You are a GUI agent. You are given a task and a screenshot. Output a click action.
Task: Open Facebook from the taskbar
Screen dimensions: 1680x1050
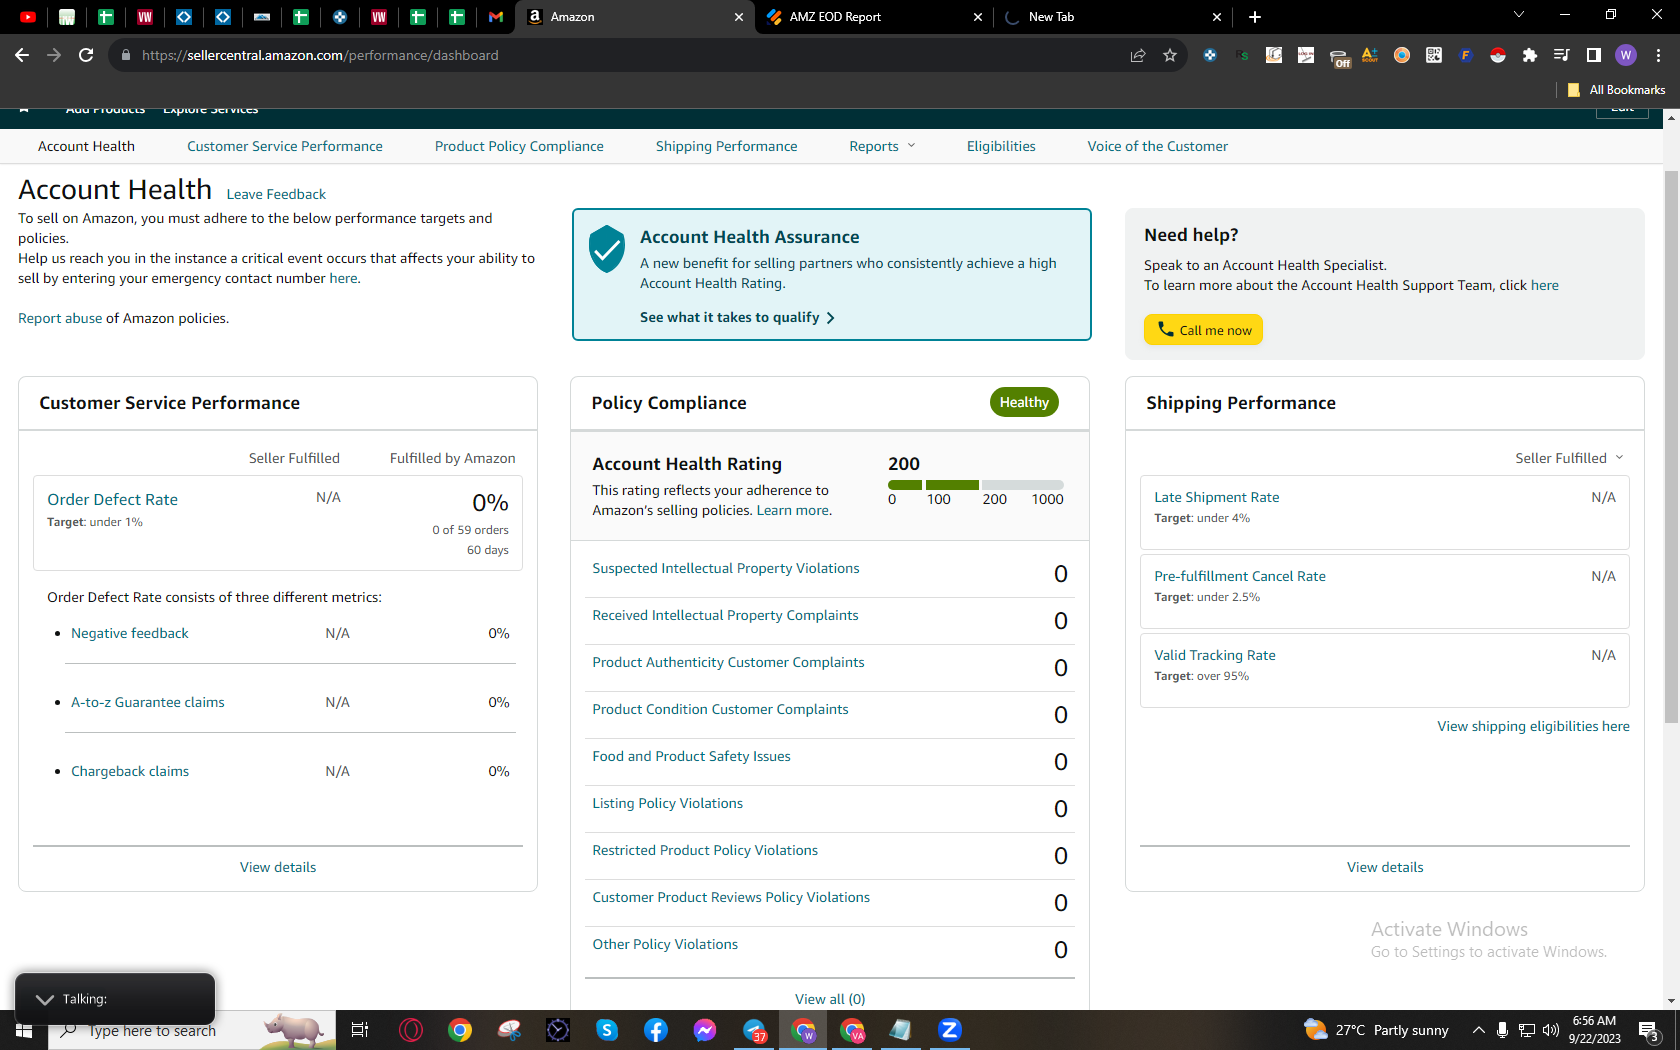656,1030
